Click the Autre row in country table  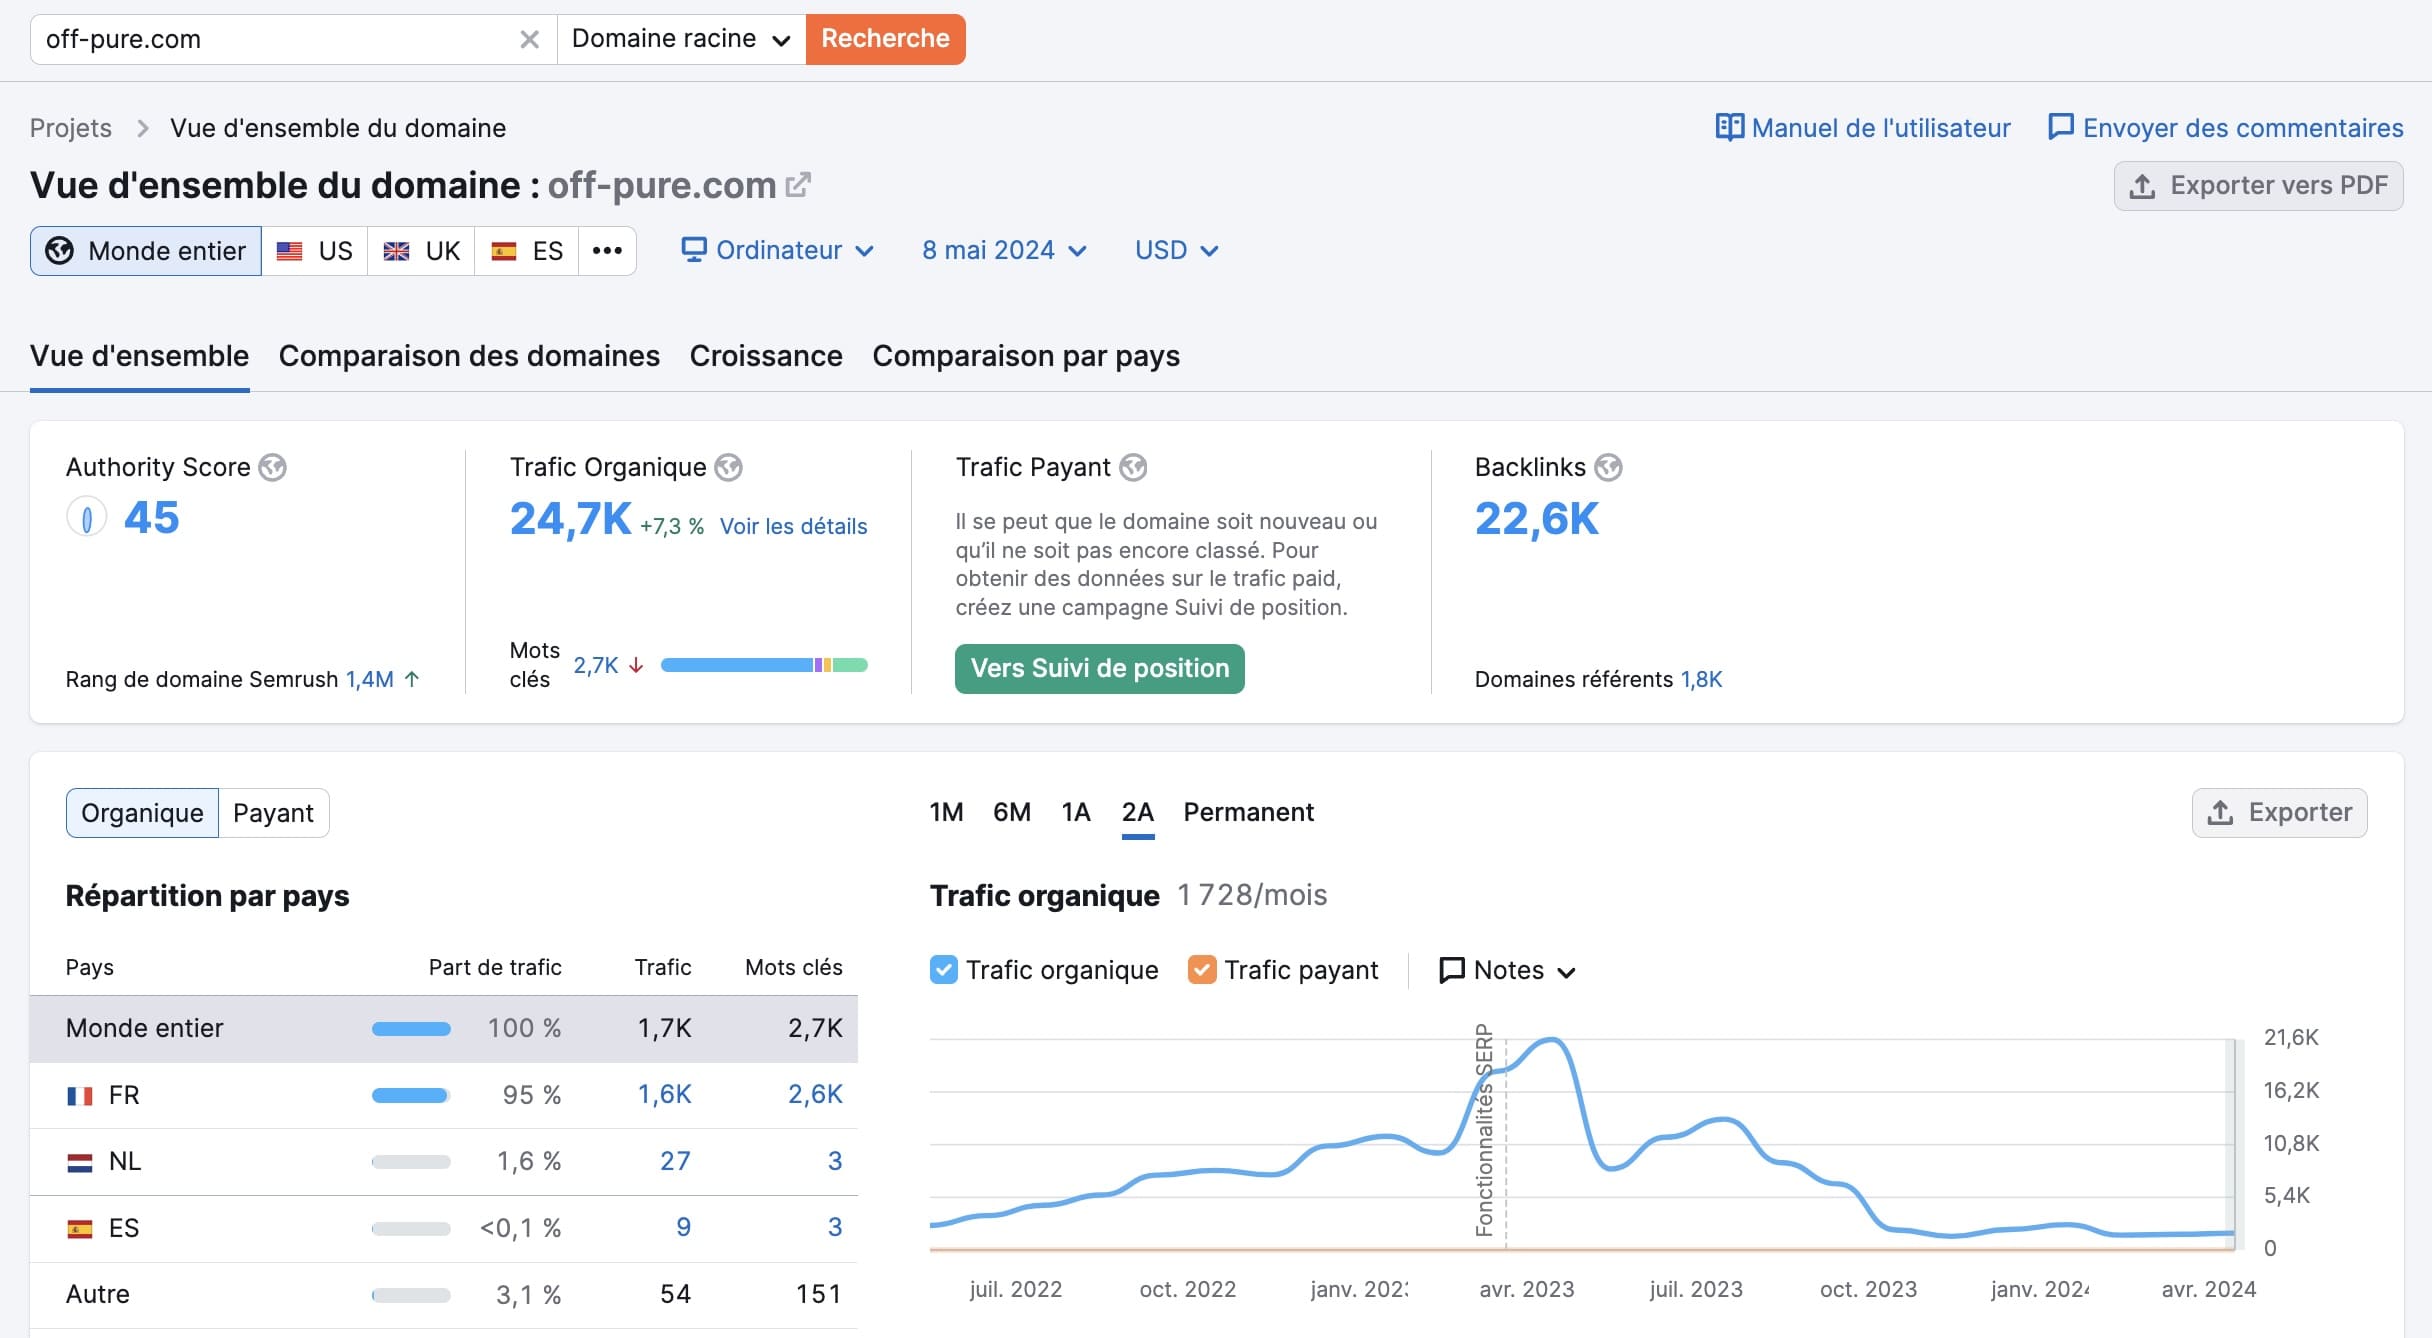[x=444, y=1295]
